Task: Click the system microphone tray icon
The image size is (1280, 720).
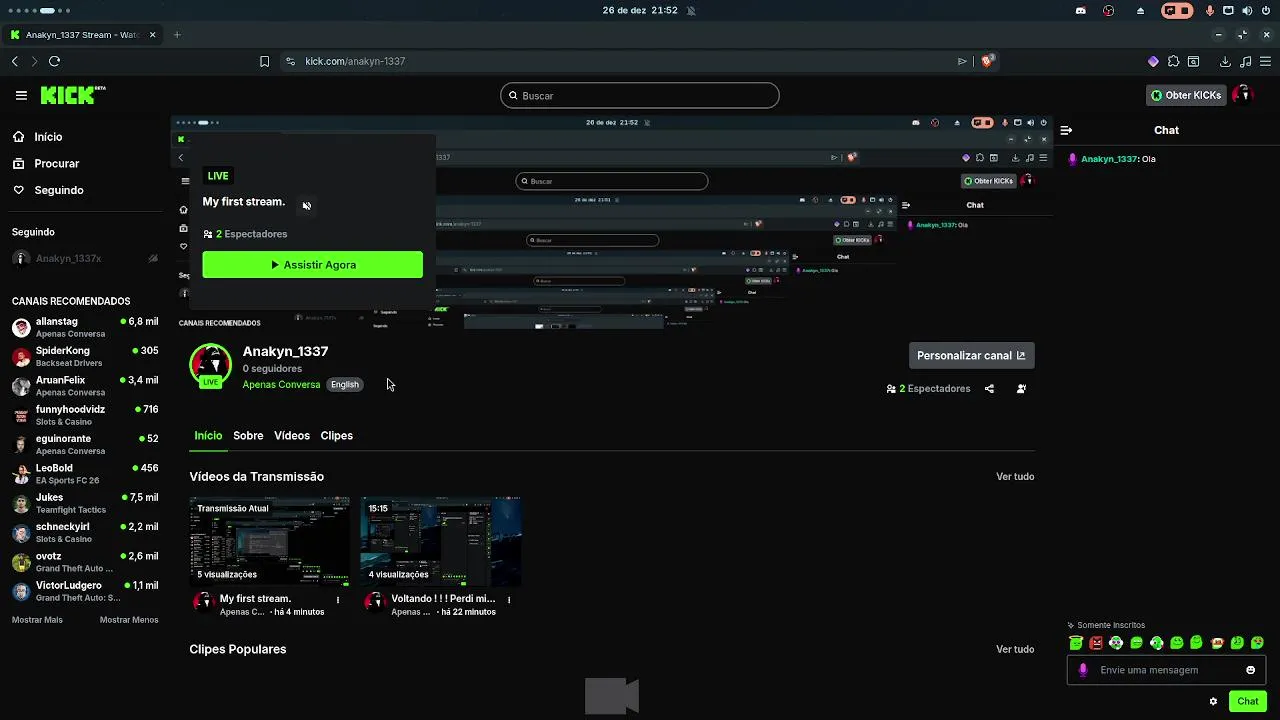Action: coord(1210,10)
